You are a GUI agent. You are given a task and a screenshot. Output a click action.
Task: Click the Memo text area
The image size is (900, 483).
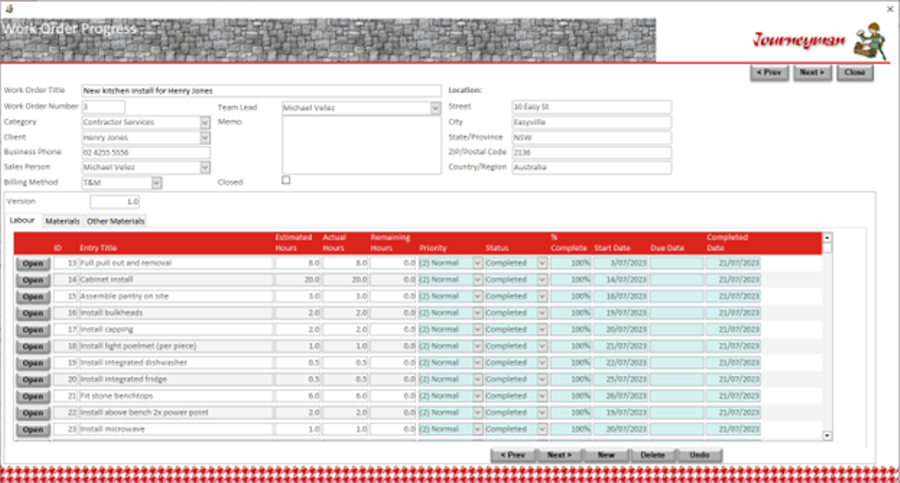click(362, 145)
